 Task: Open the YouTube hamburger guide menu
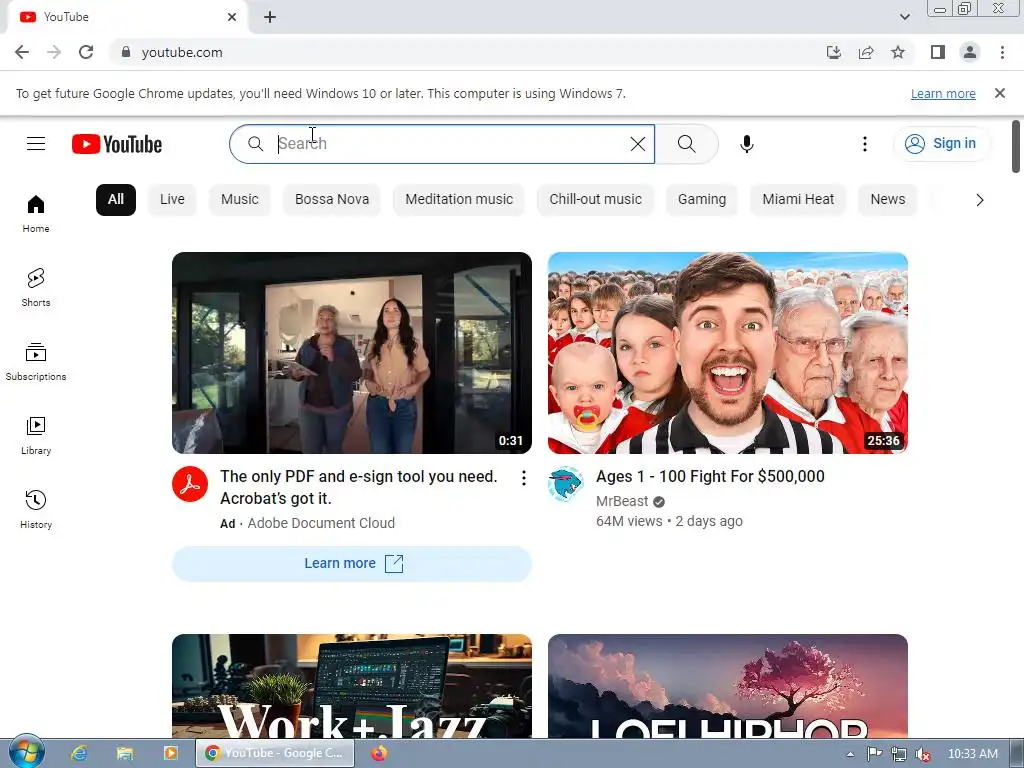pos(36,144)
